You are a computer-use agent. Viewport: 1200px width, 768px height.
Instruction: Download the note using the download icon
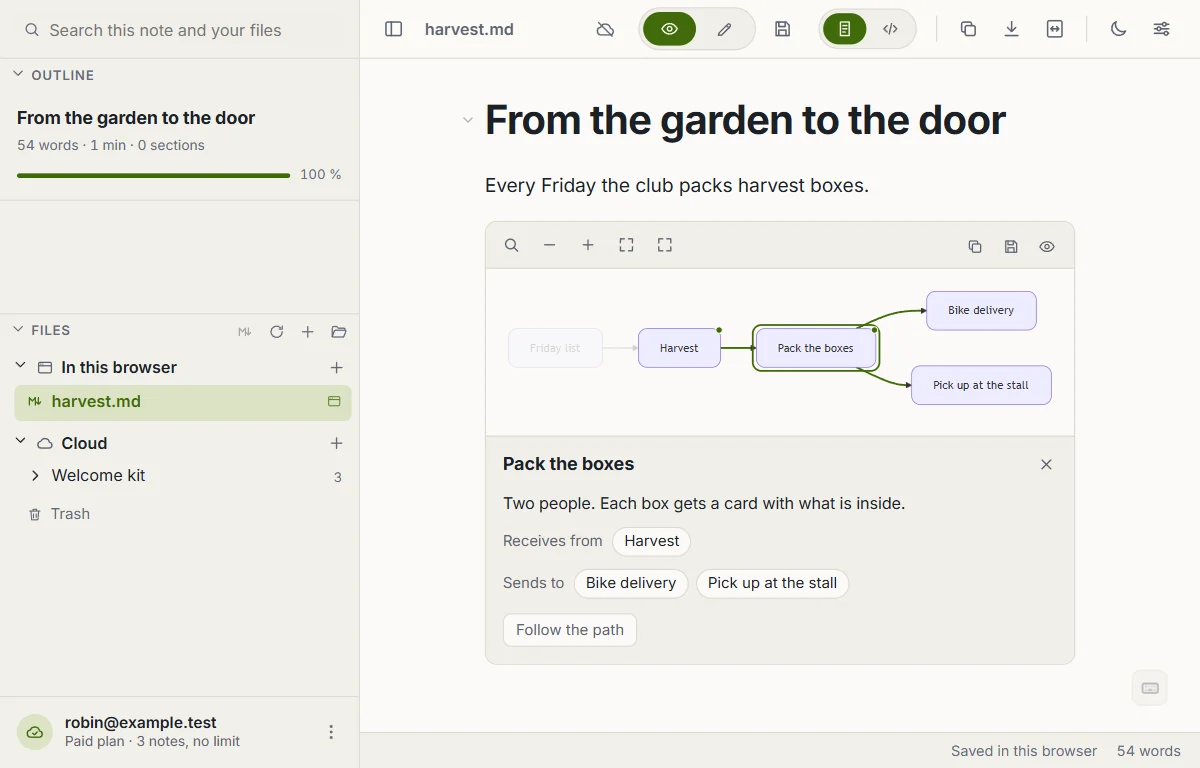1012,29
